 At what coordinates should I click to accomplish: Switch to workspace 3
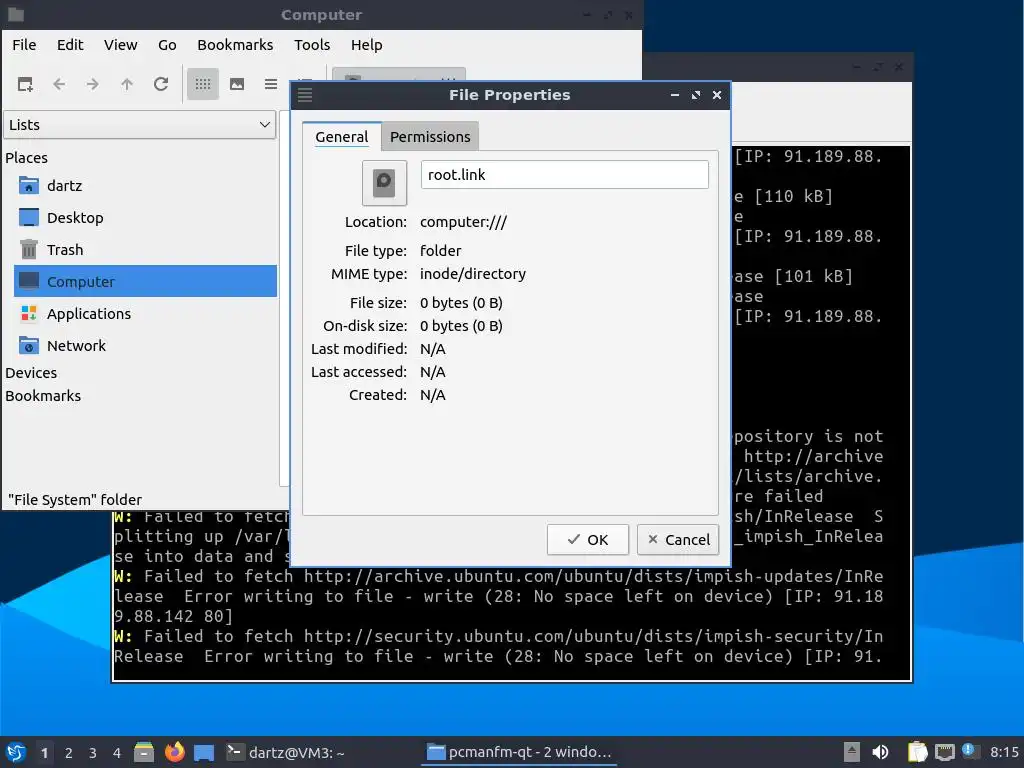point(93,753)
